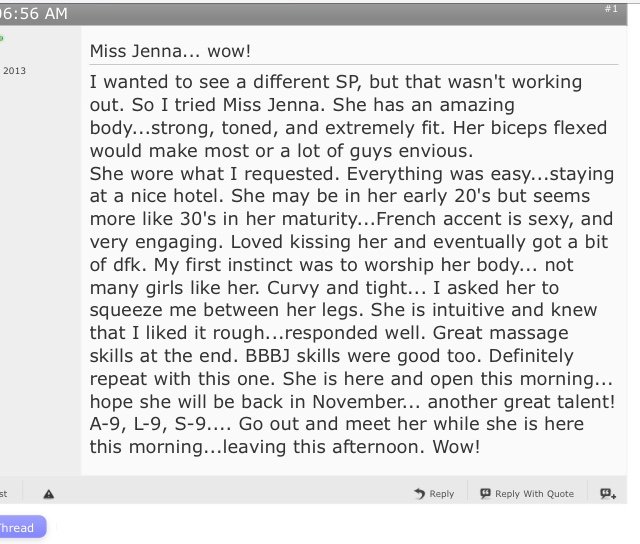Click the green online status indicator

point(1,38)
